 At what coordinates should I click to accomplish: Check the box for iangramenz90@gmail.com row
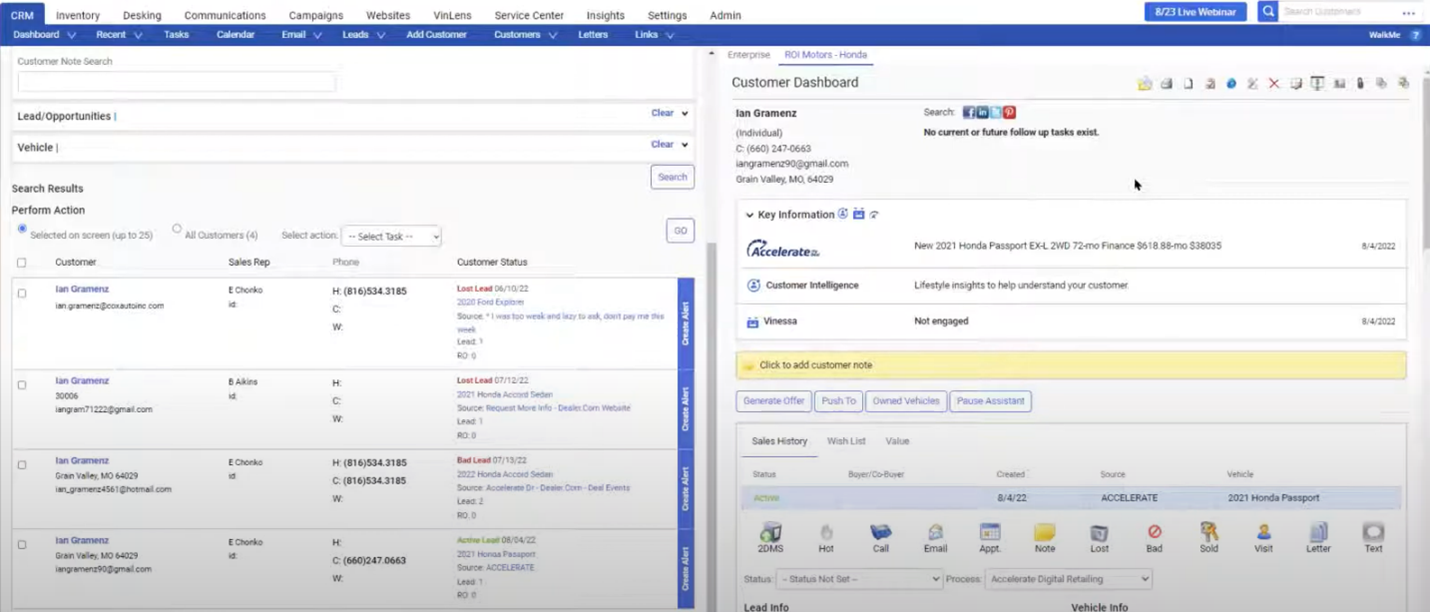tap(22, 545)
